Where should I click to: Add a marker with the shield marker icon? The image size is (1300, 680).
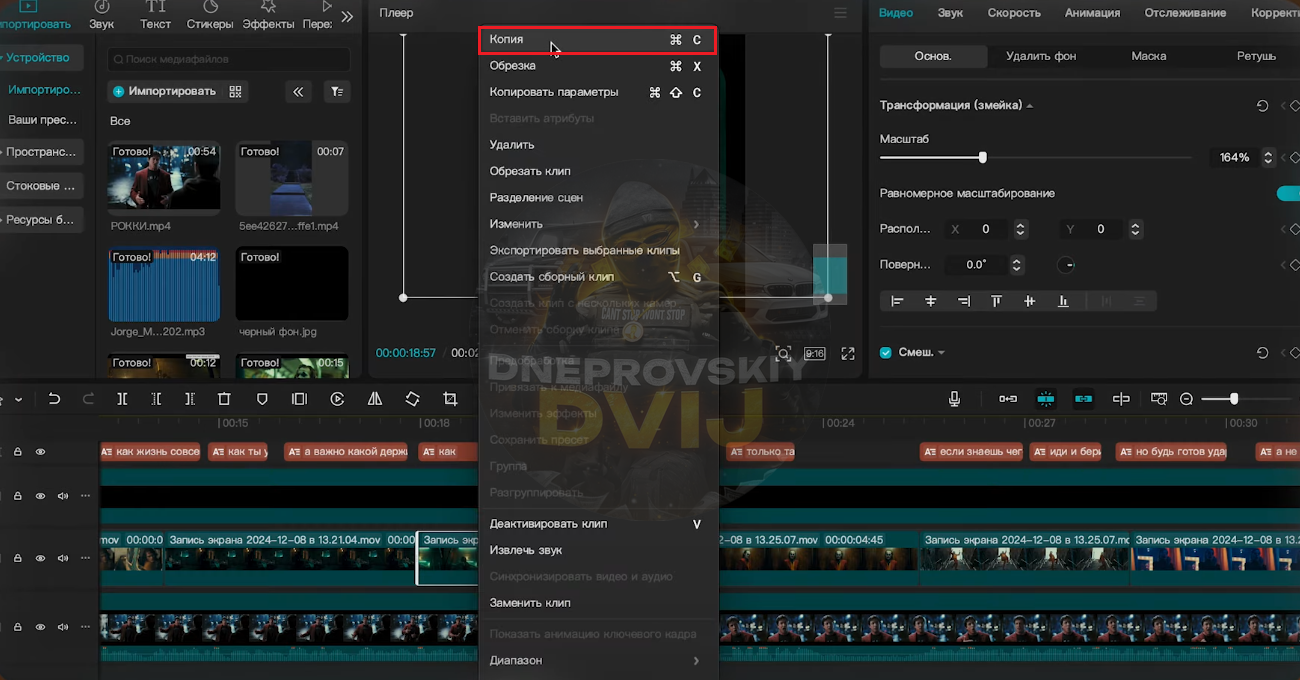click(x=262, y=399)
